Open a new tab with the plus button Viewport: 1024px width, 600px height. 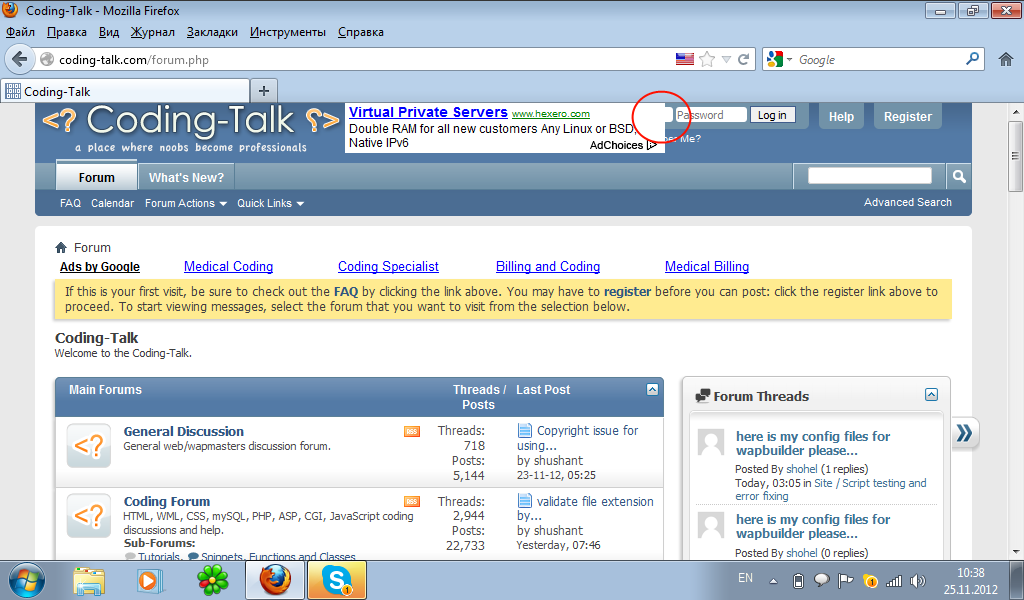tap(265, 90)
